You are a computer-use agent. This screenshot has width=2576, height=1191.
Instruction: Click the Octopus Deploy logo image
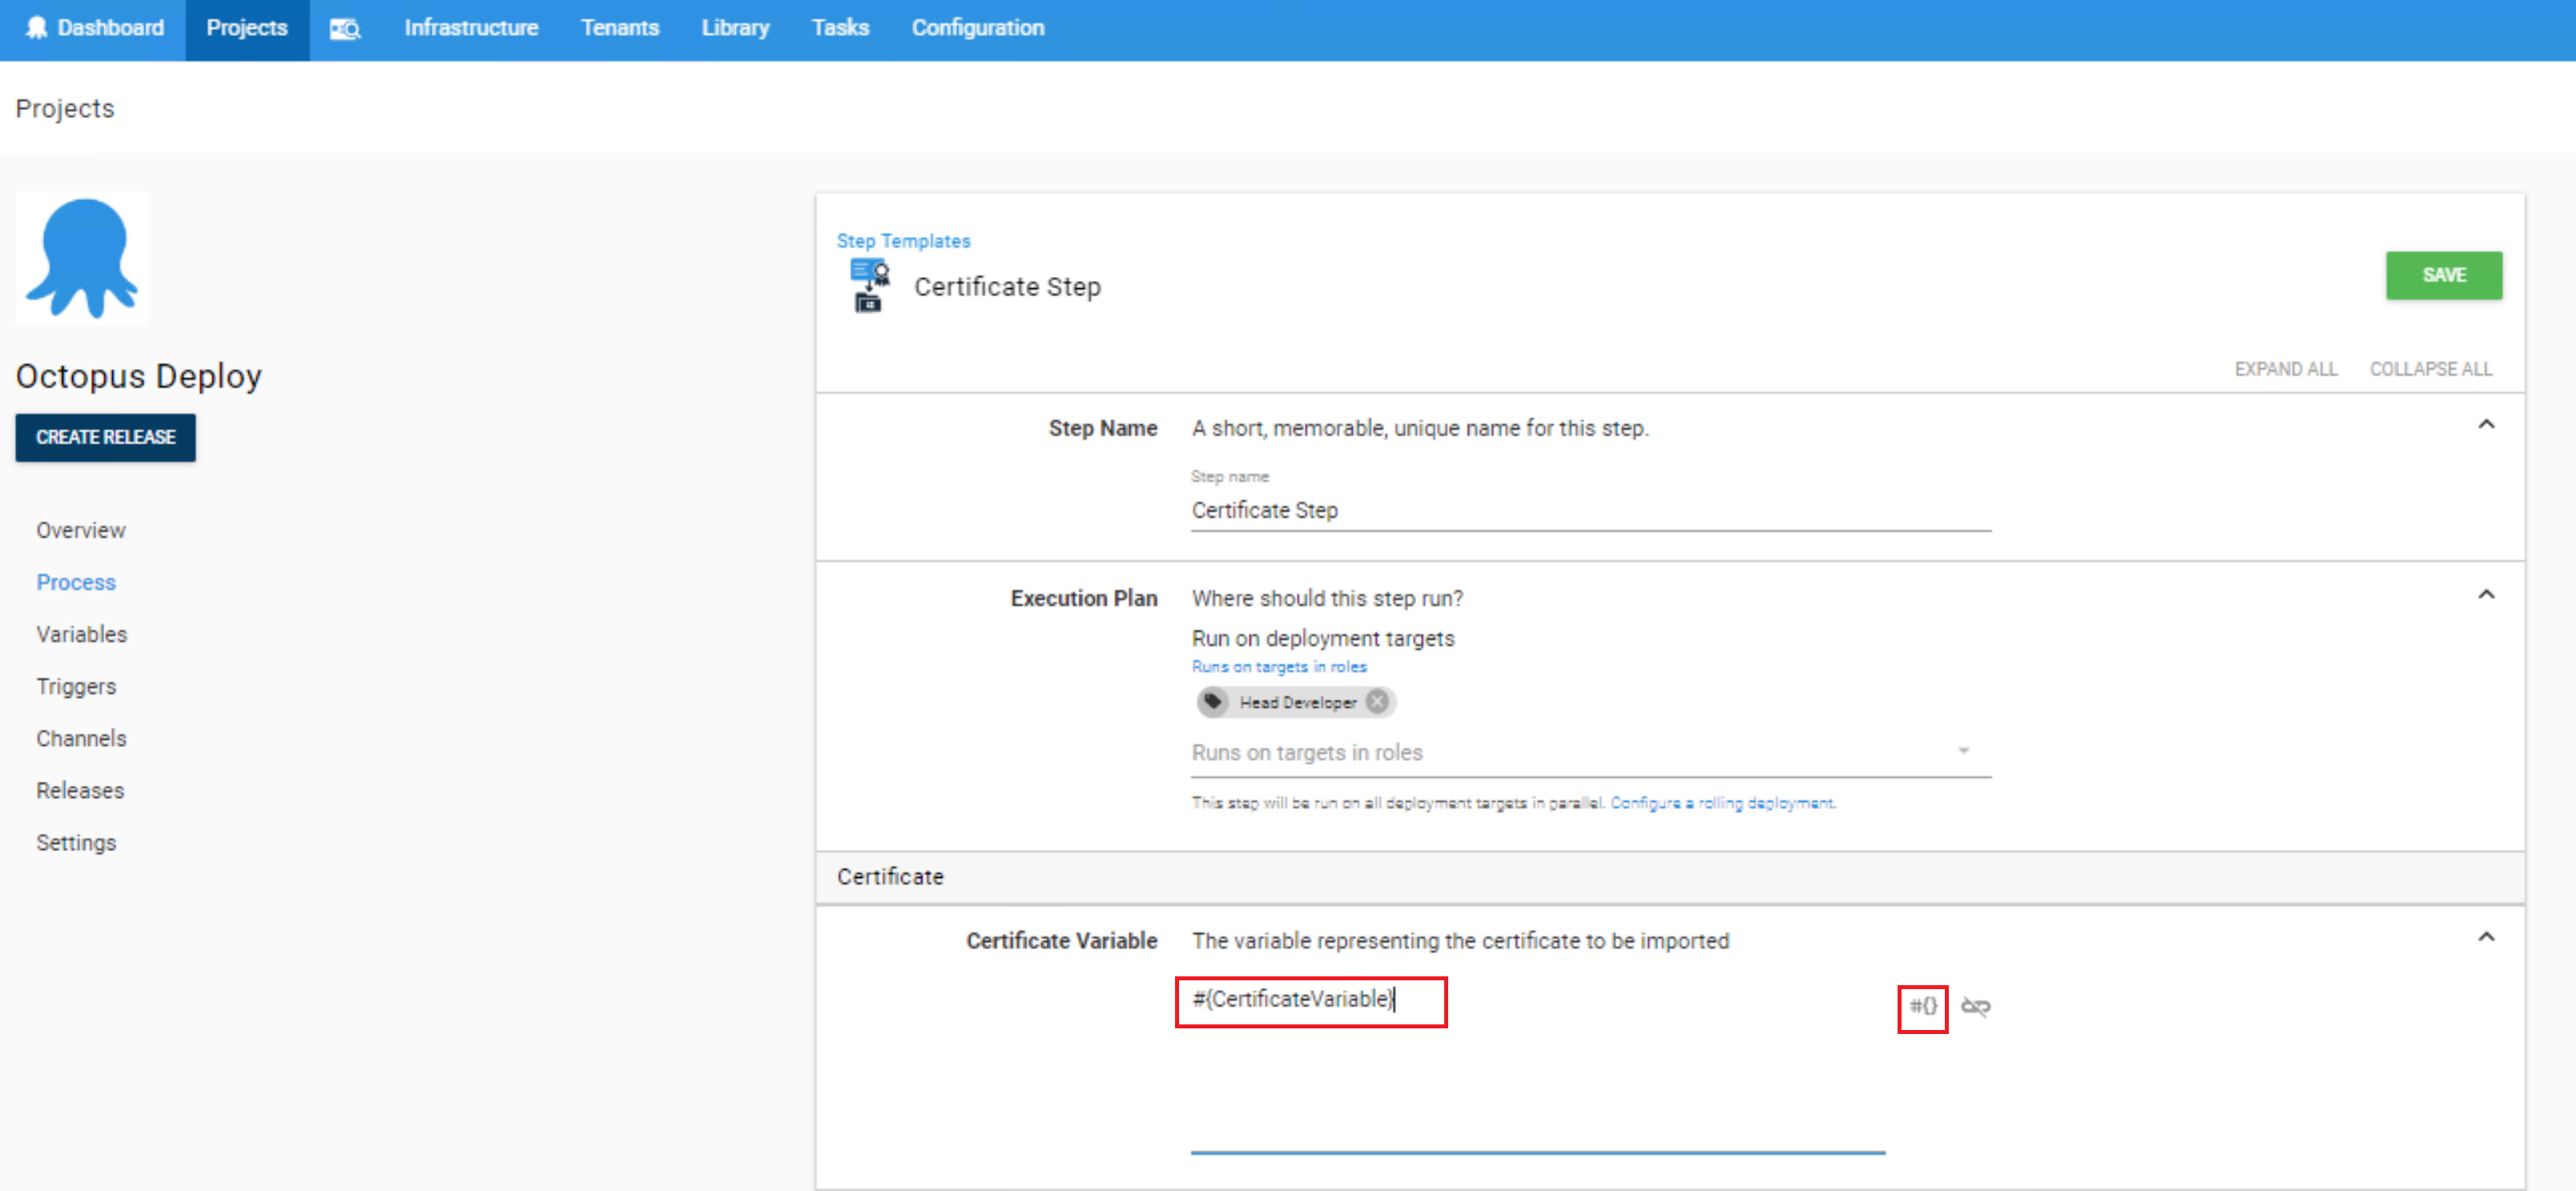coord(81,257)
